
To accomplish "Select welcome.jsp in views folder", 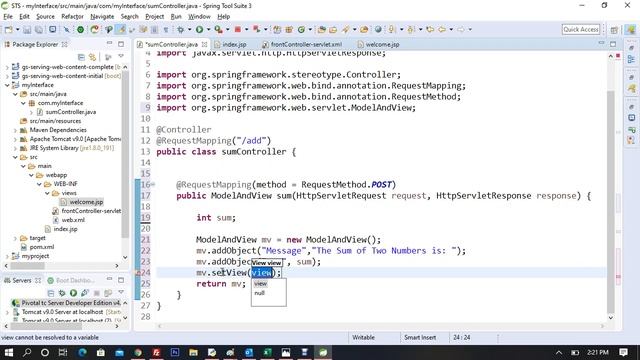I will pos(82,202).
